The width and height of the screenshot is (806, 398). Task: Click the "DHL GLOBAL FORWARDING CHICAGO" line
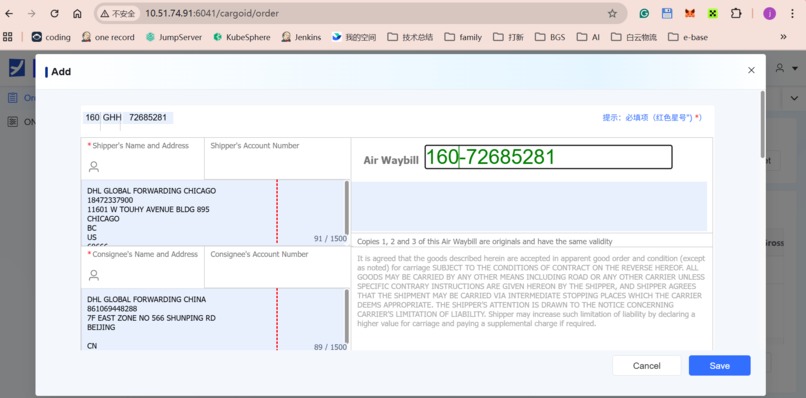pos(152,191)
